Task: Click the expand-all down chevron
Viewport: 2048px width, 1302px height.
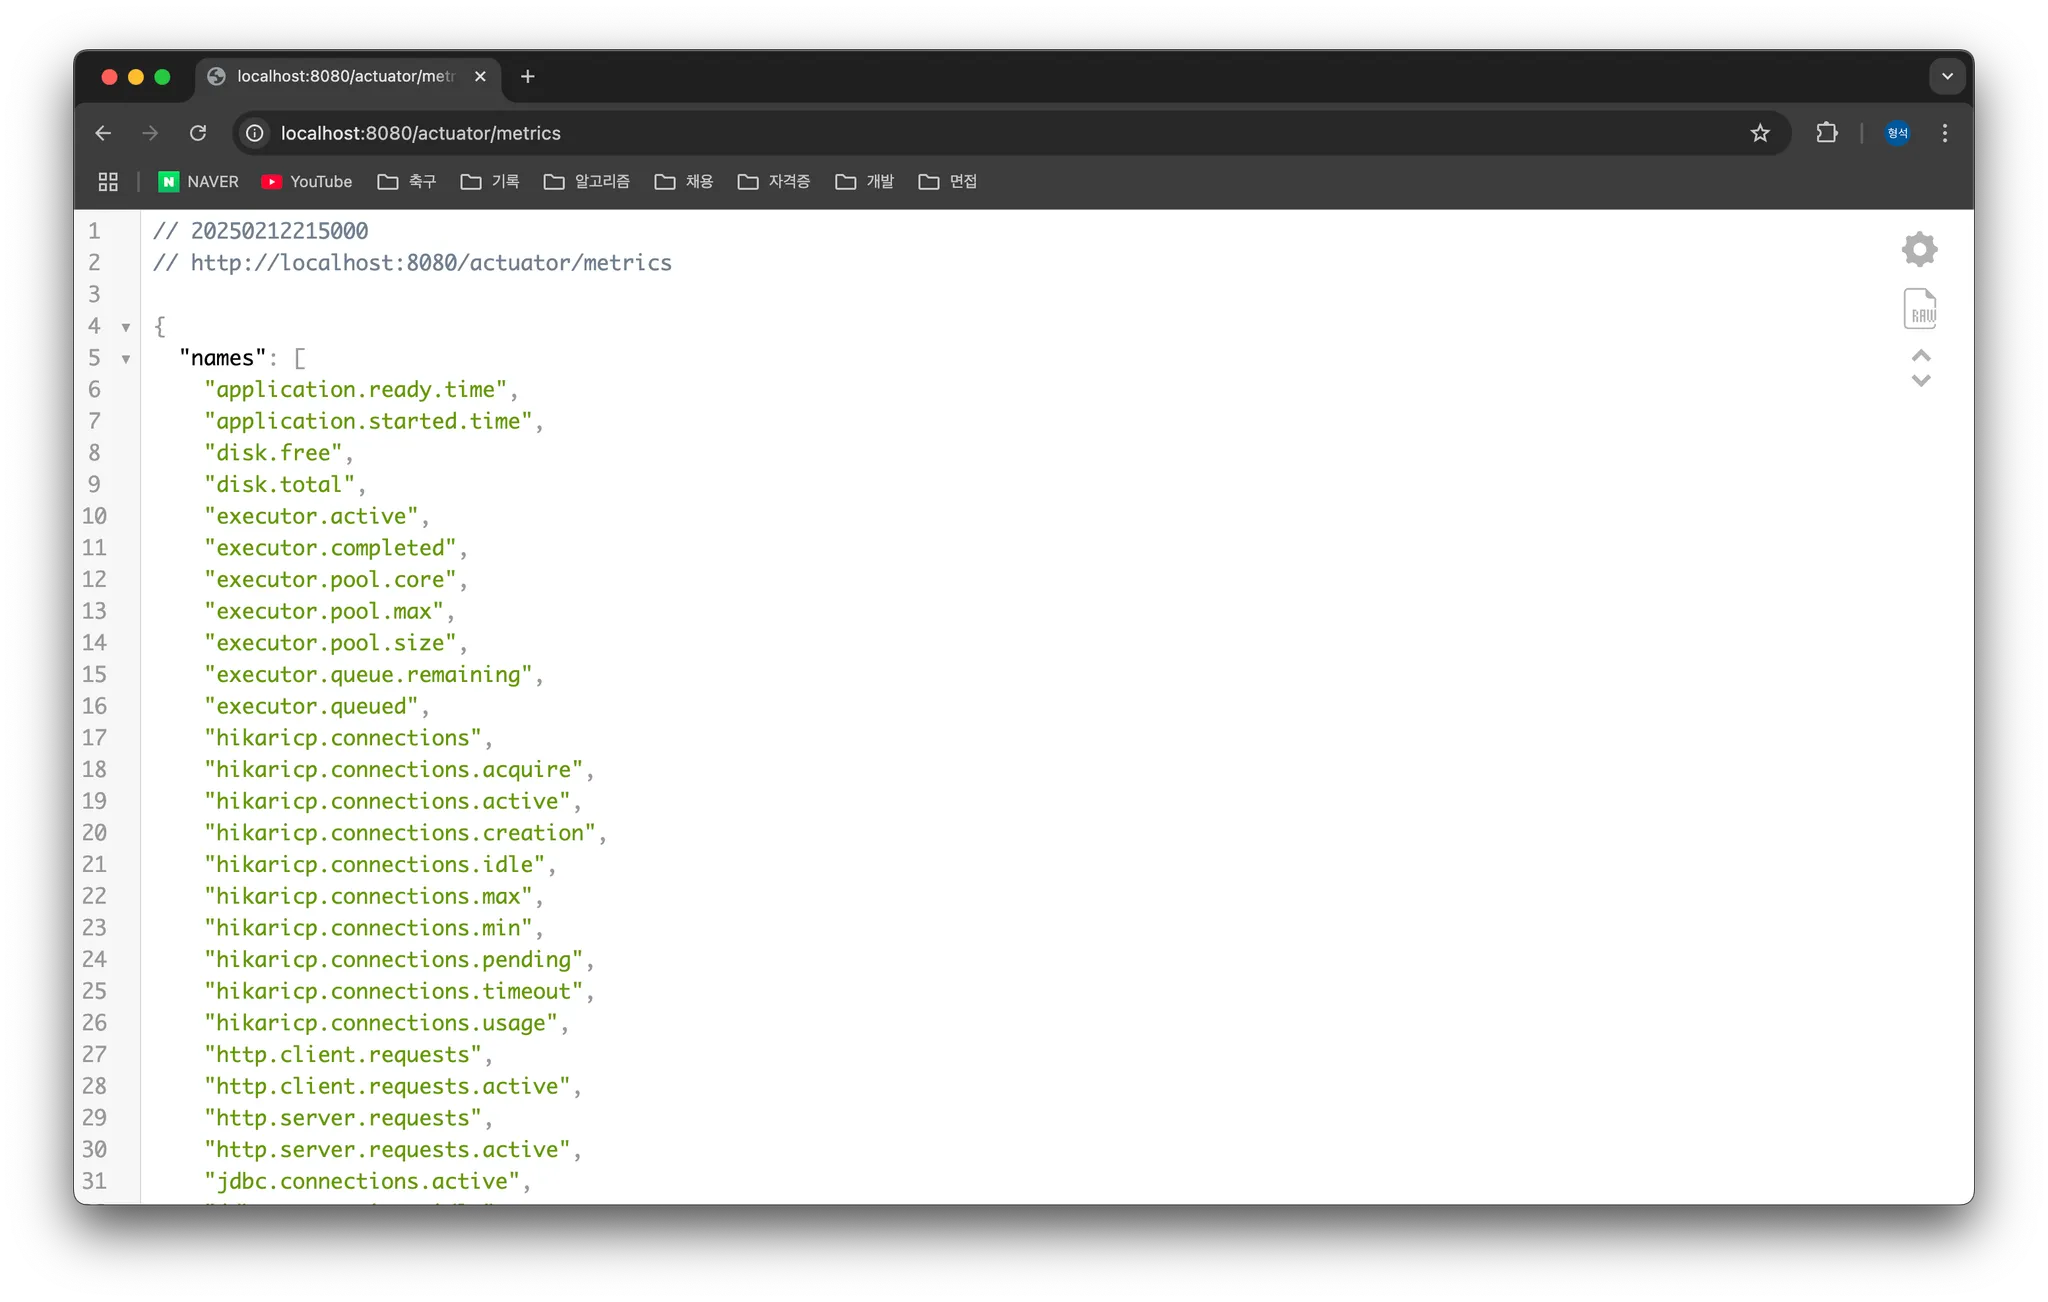Action: [x=1920, y=381]
